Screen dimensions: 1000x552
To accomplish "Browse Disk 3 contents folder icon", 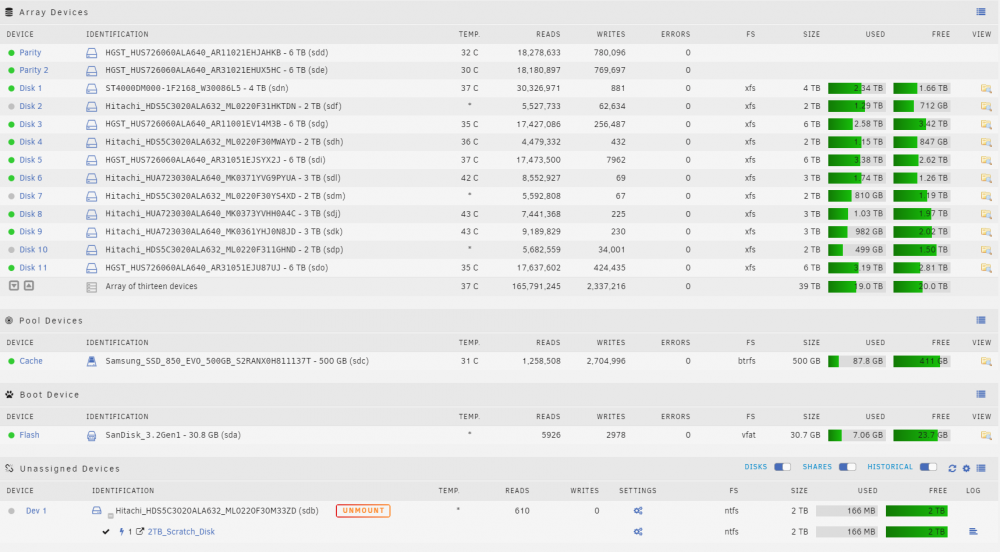I will 986,124.
